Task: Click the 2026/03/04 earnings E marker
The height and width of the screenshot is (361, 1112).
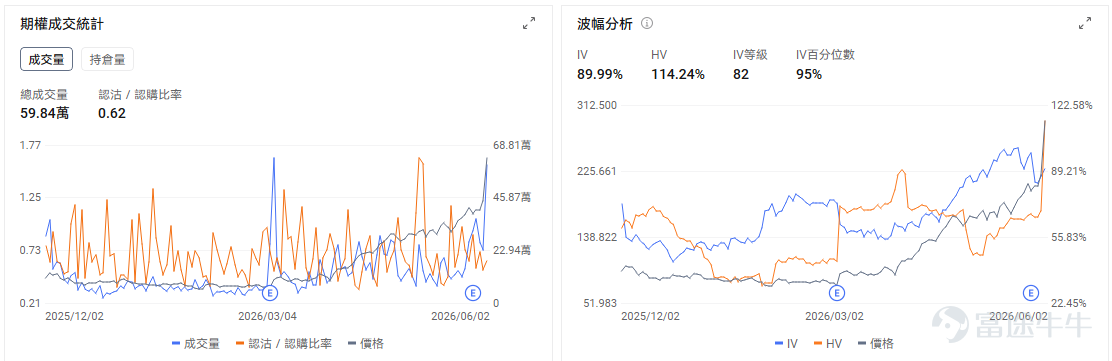Action: click(269, 292)
